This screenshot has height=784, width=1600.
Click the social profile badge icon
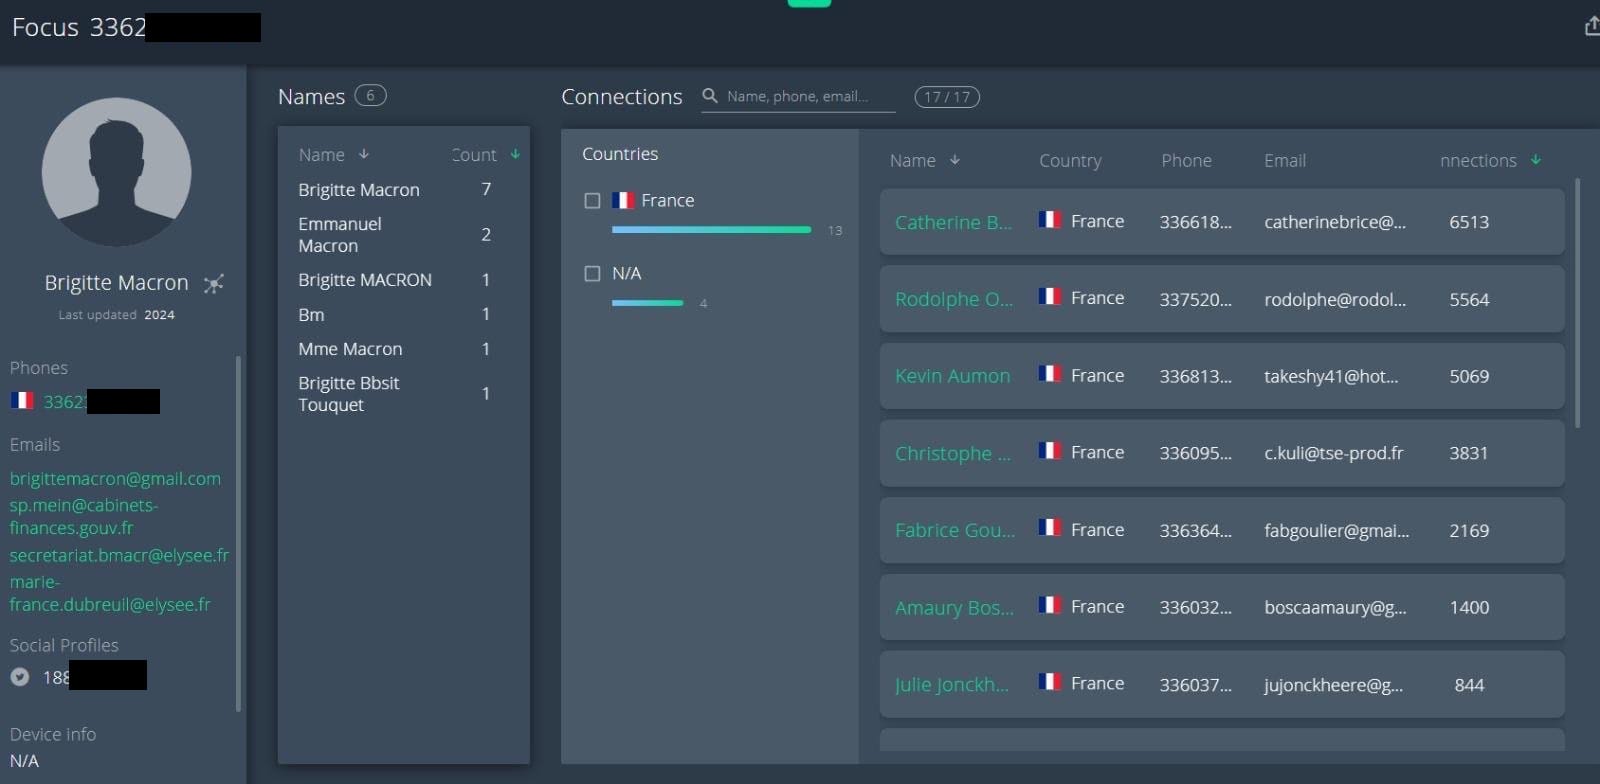pos(20,677)
